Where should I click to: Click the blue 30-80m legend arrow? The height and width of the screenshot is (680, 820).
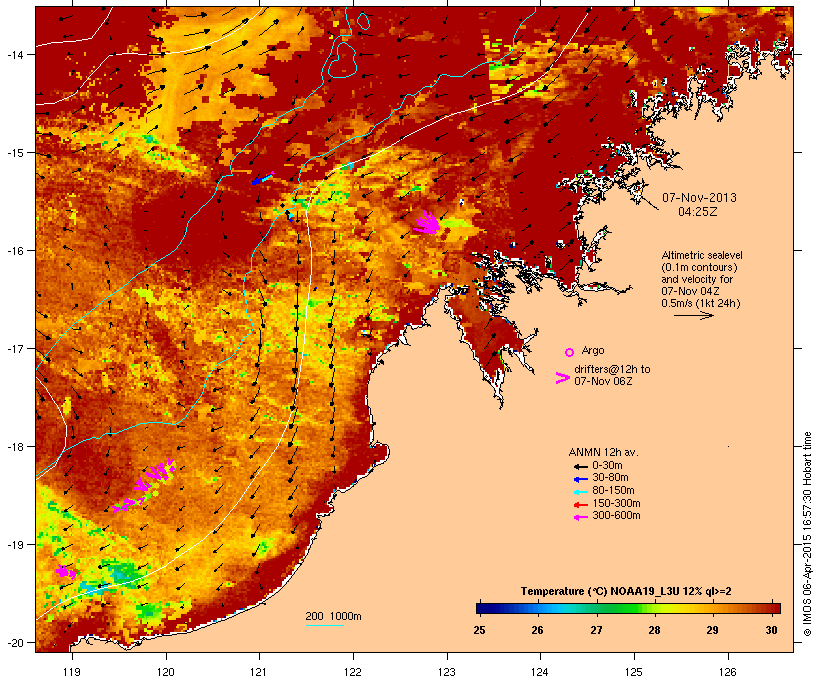click(580, 479)
